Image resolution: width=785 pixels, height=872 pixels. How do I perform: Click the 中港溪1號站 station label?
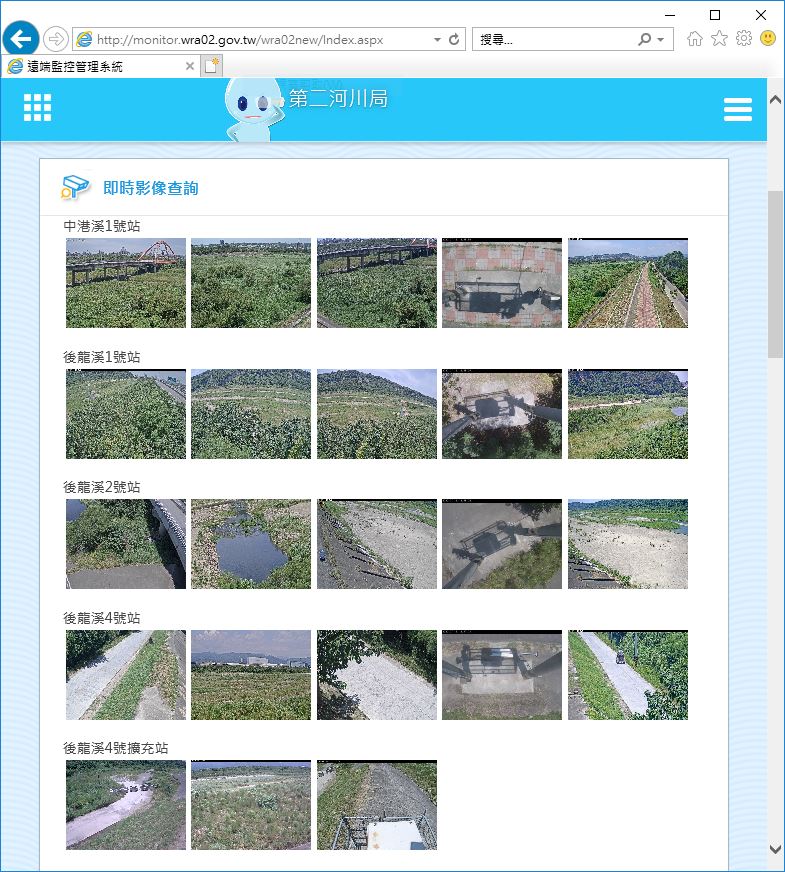[x=102, y=226]
